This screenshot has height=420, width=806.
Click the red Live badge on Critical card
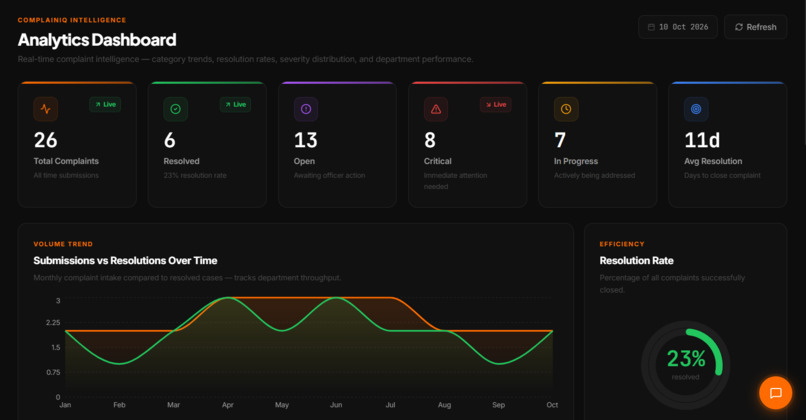coord(496,104)
